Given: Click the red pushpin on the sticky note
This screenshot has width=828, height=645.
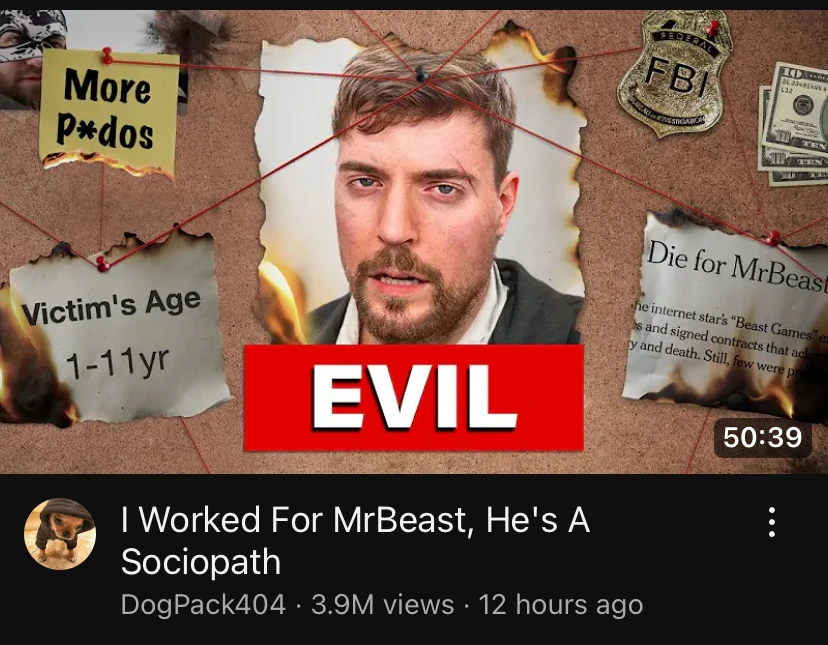Looking at the screenshot, I should 107,55.
